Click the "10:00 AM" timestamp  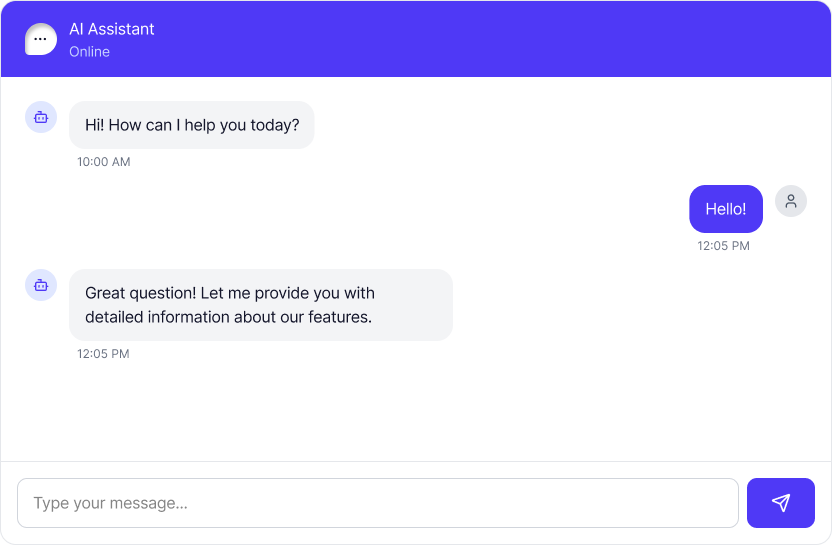coord(104,162)
